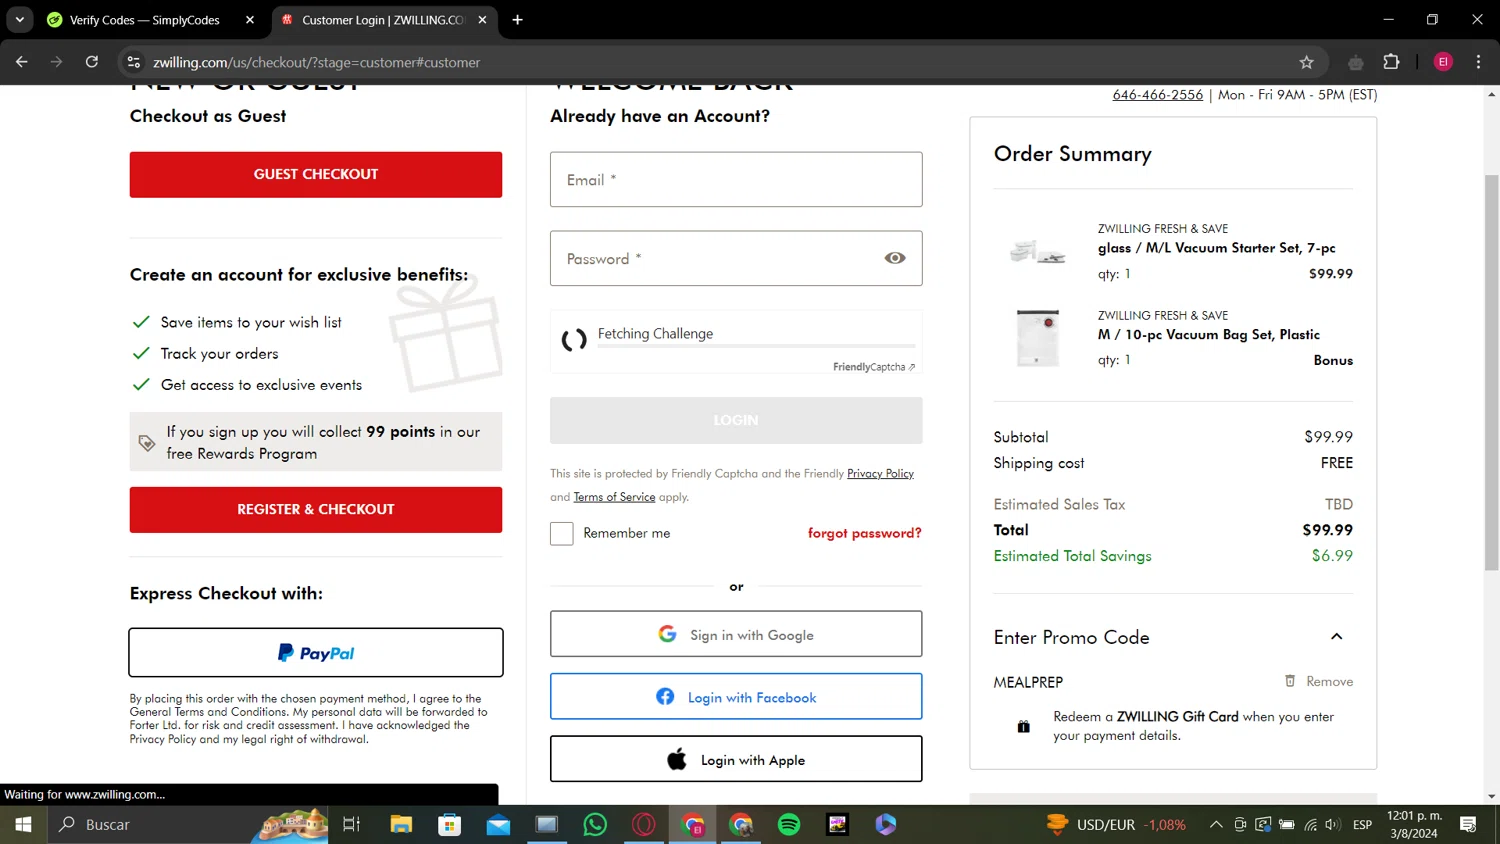Click the ESP language indicator
The width and height of the screenshot is (1500, 844).
1362,825
